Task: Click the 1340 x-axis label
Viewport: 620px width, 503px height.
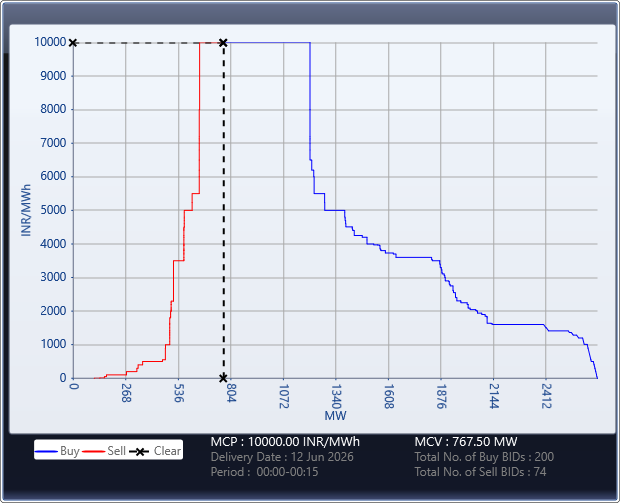Action: tap(336, 396)
